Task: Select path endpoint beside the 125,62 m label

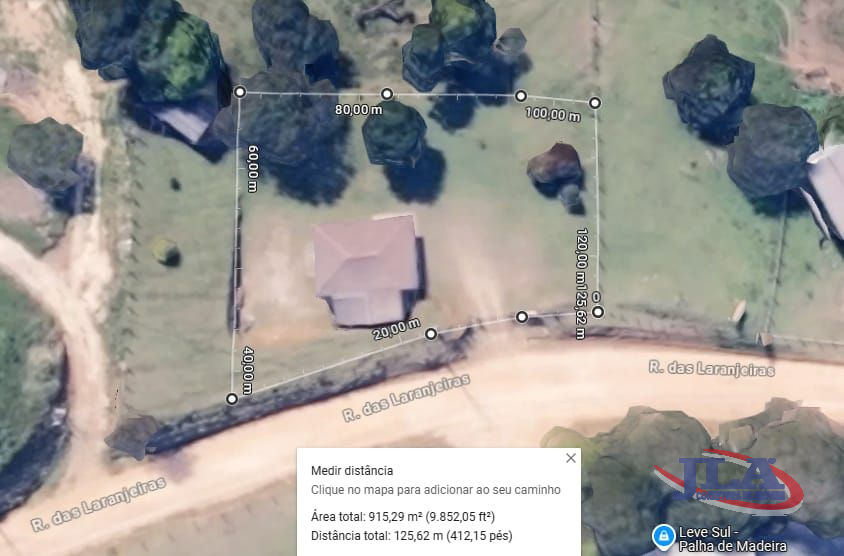Action: tap(598, 312)
